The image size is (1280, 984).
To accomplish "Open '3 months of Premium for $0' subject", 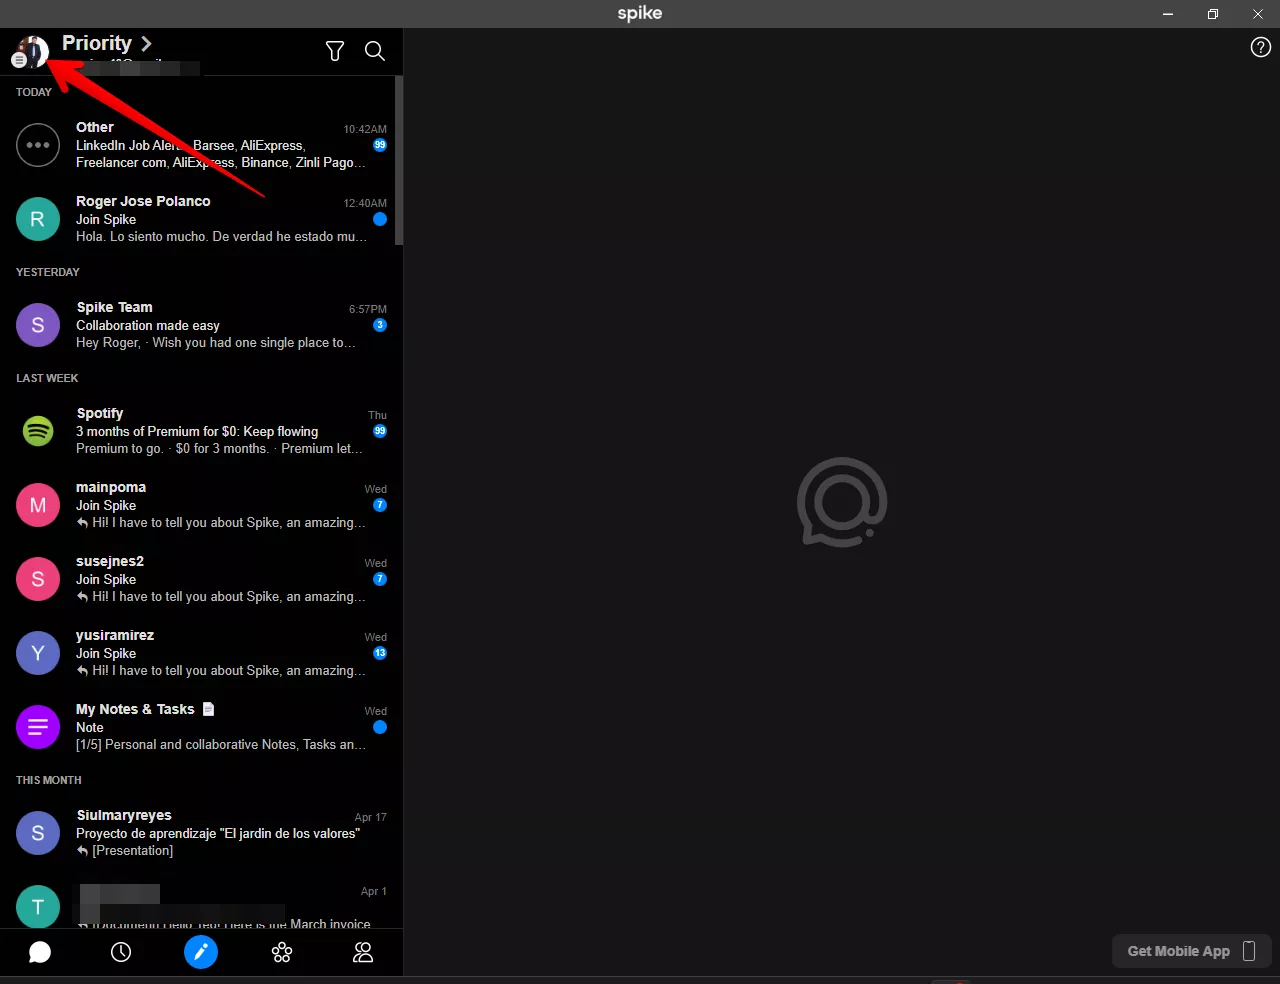I will tap(197, 431).
